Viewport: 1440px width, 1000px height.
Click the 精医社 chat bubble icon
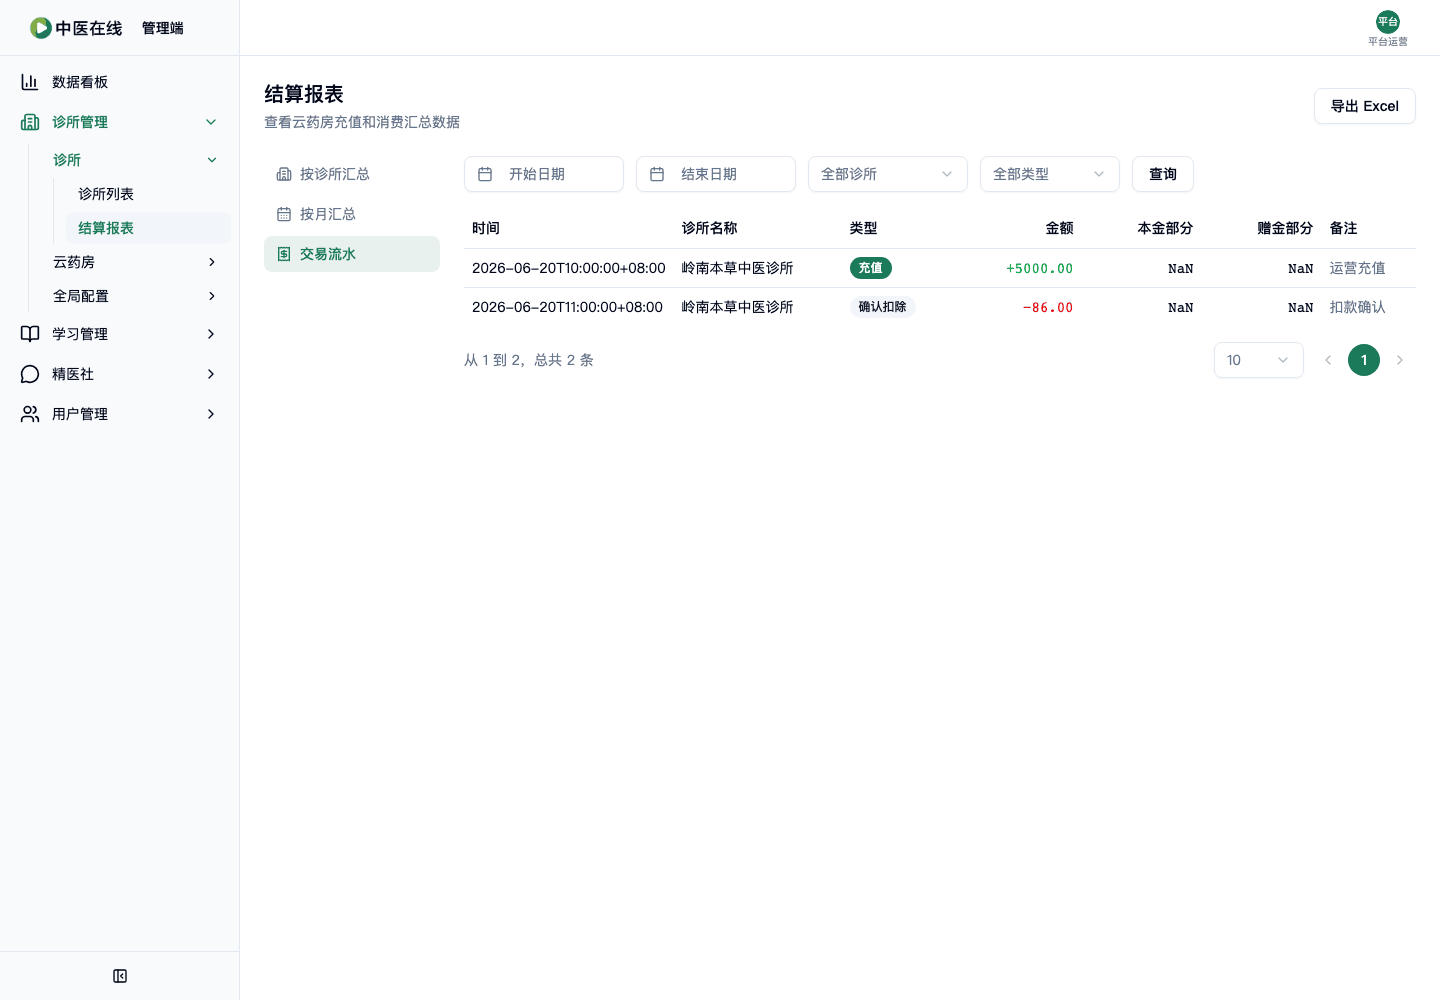(x=30, y=374)
